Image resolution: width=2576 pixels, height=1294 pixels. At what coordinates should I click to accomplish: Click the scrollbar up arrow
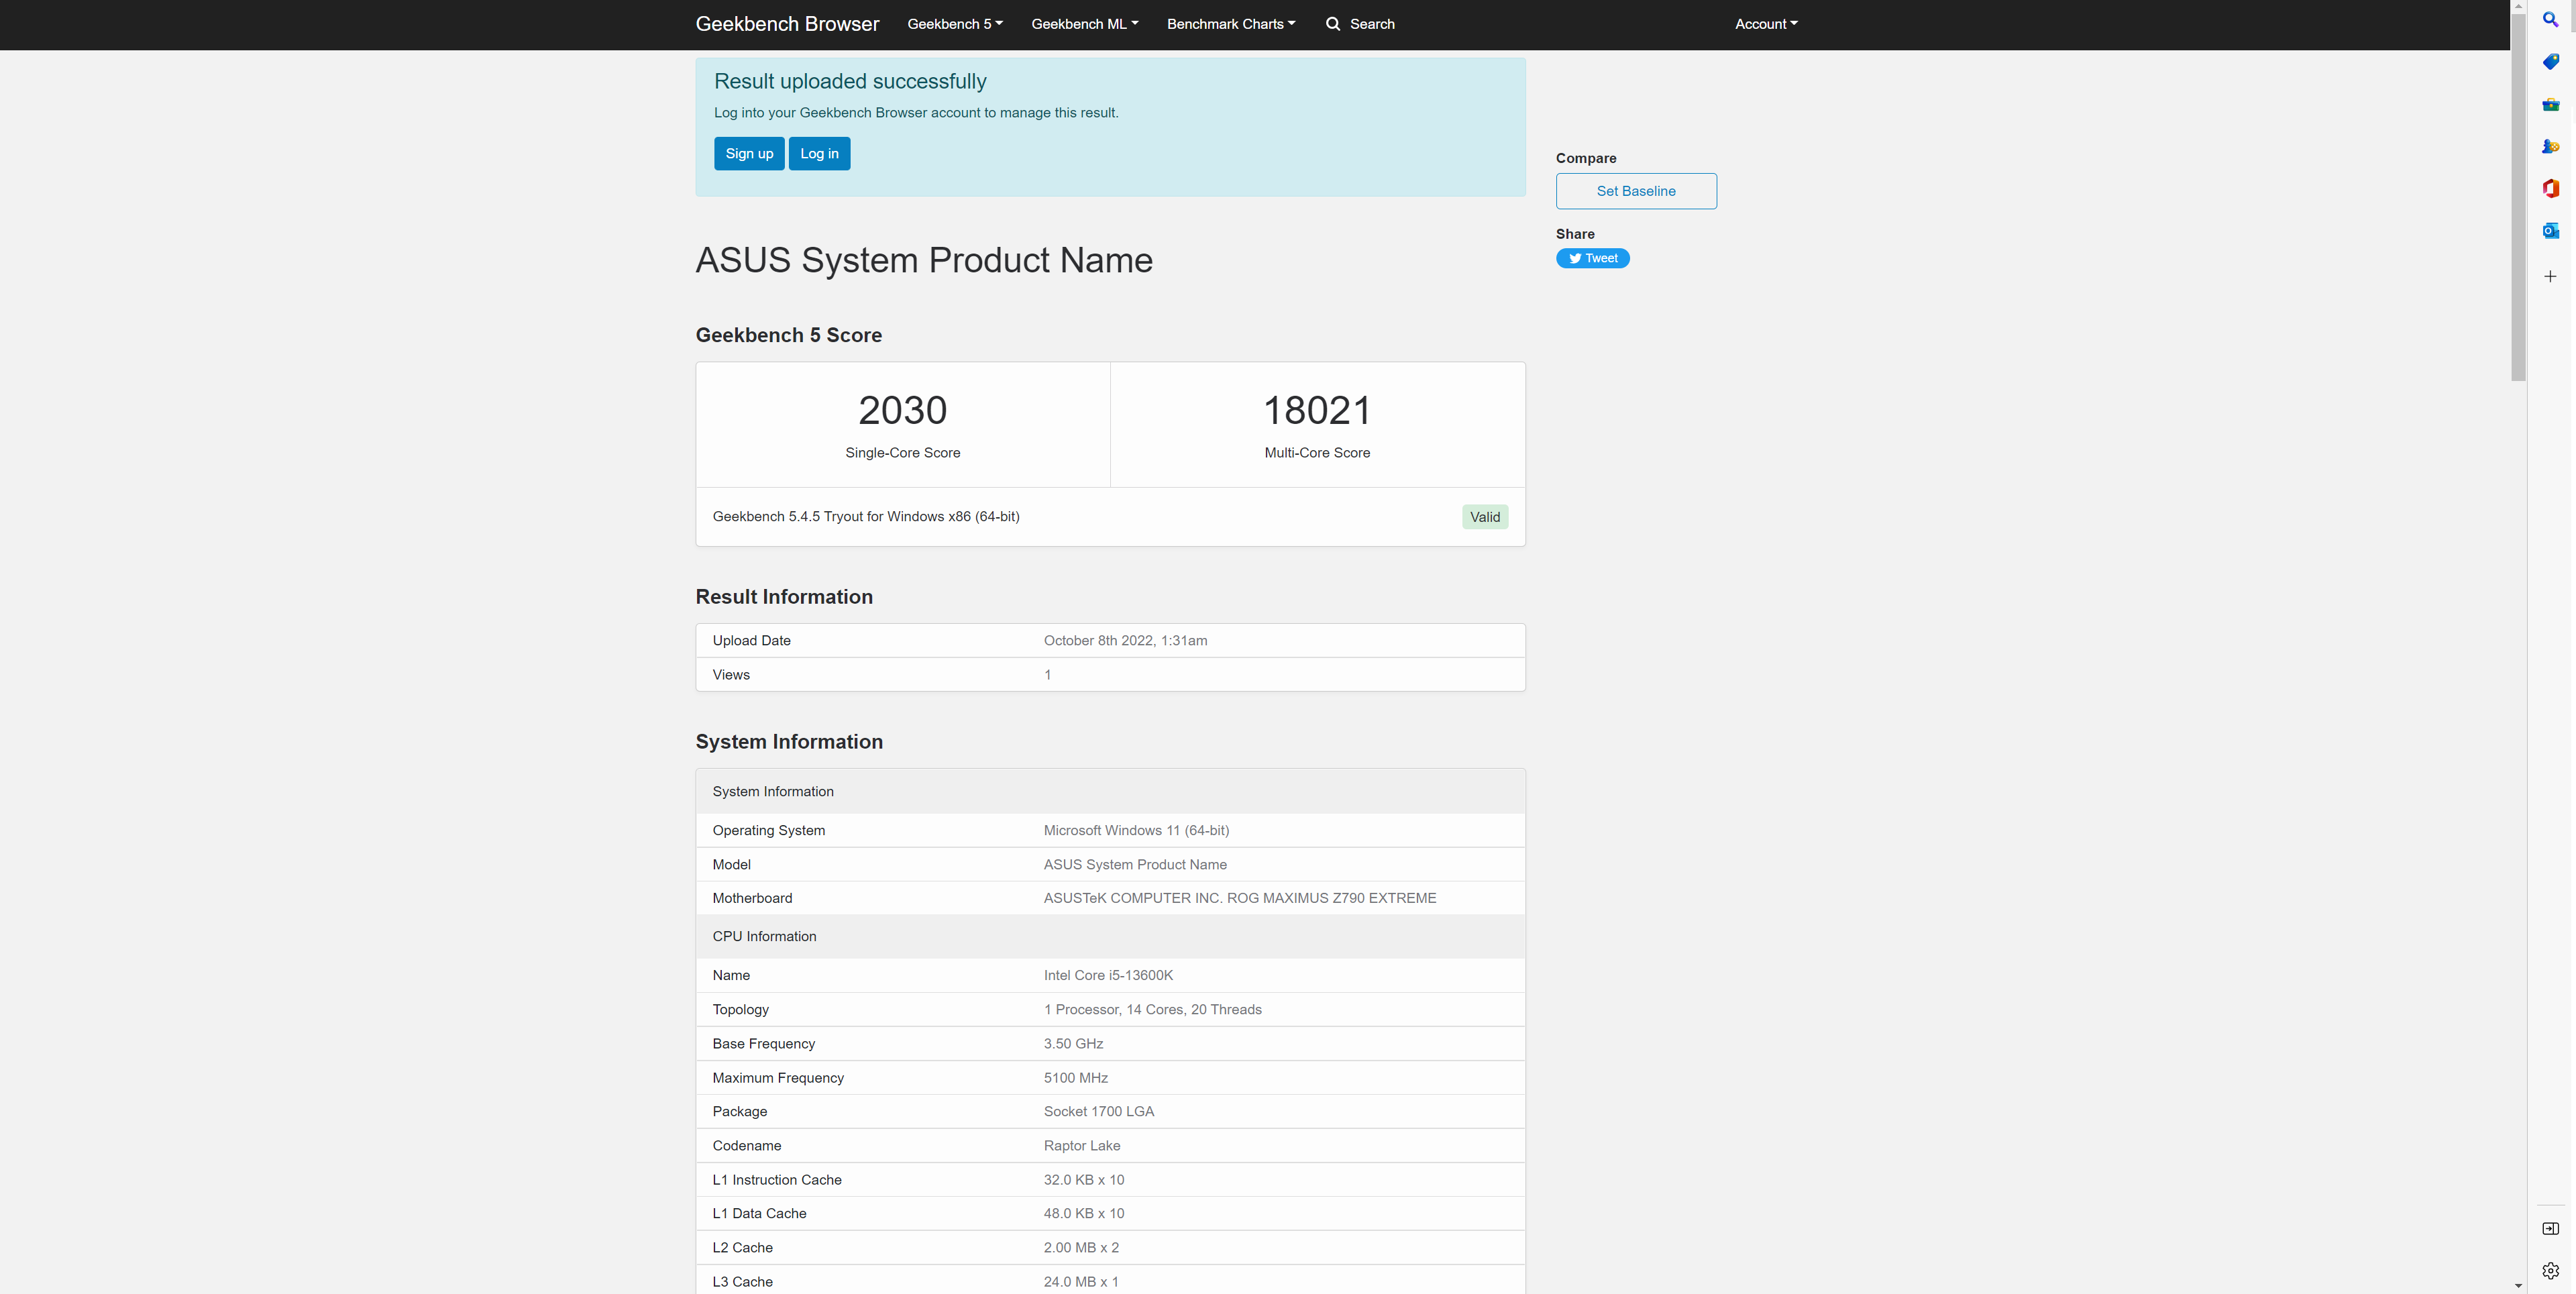pos(2518,6)
